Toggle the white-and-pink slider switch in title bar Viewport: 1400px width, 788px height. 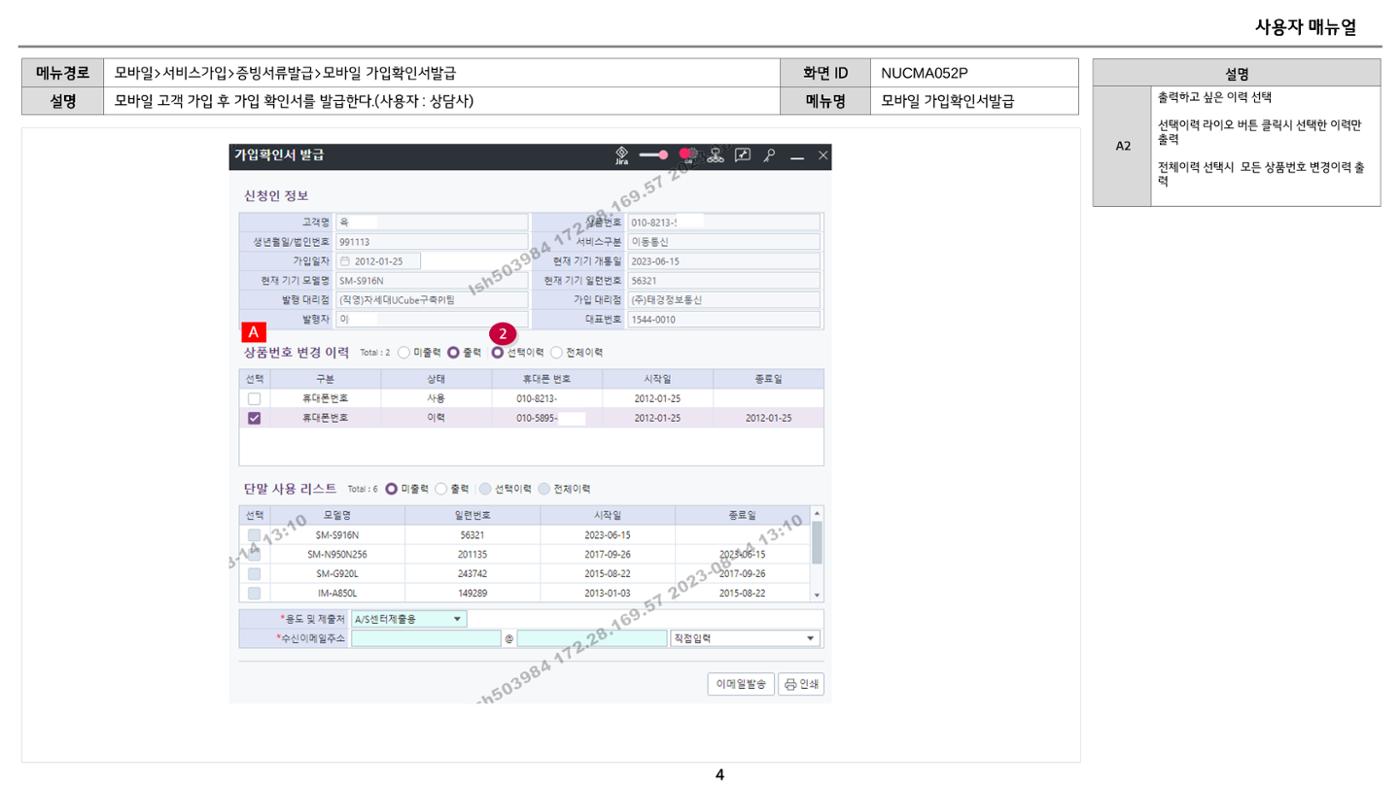655,156
